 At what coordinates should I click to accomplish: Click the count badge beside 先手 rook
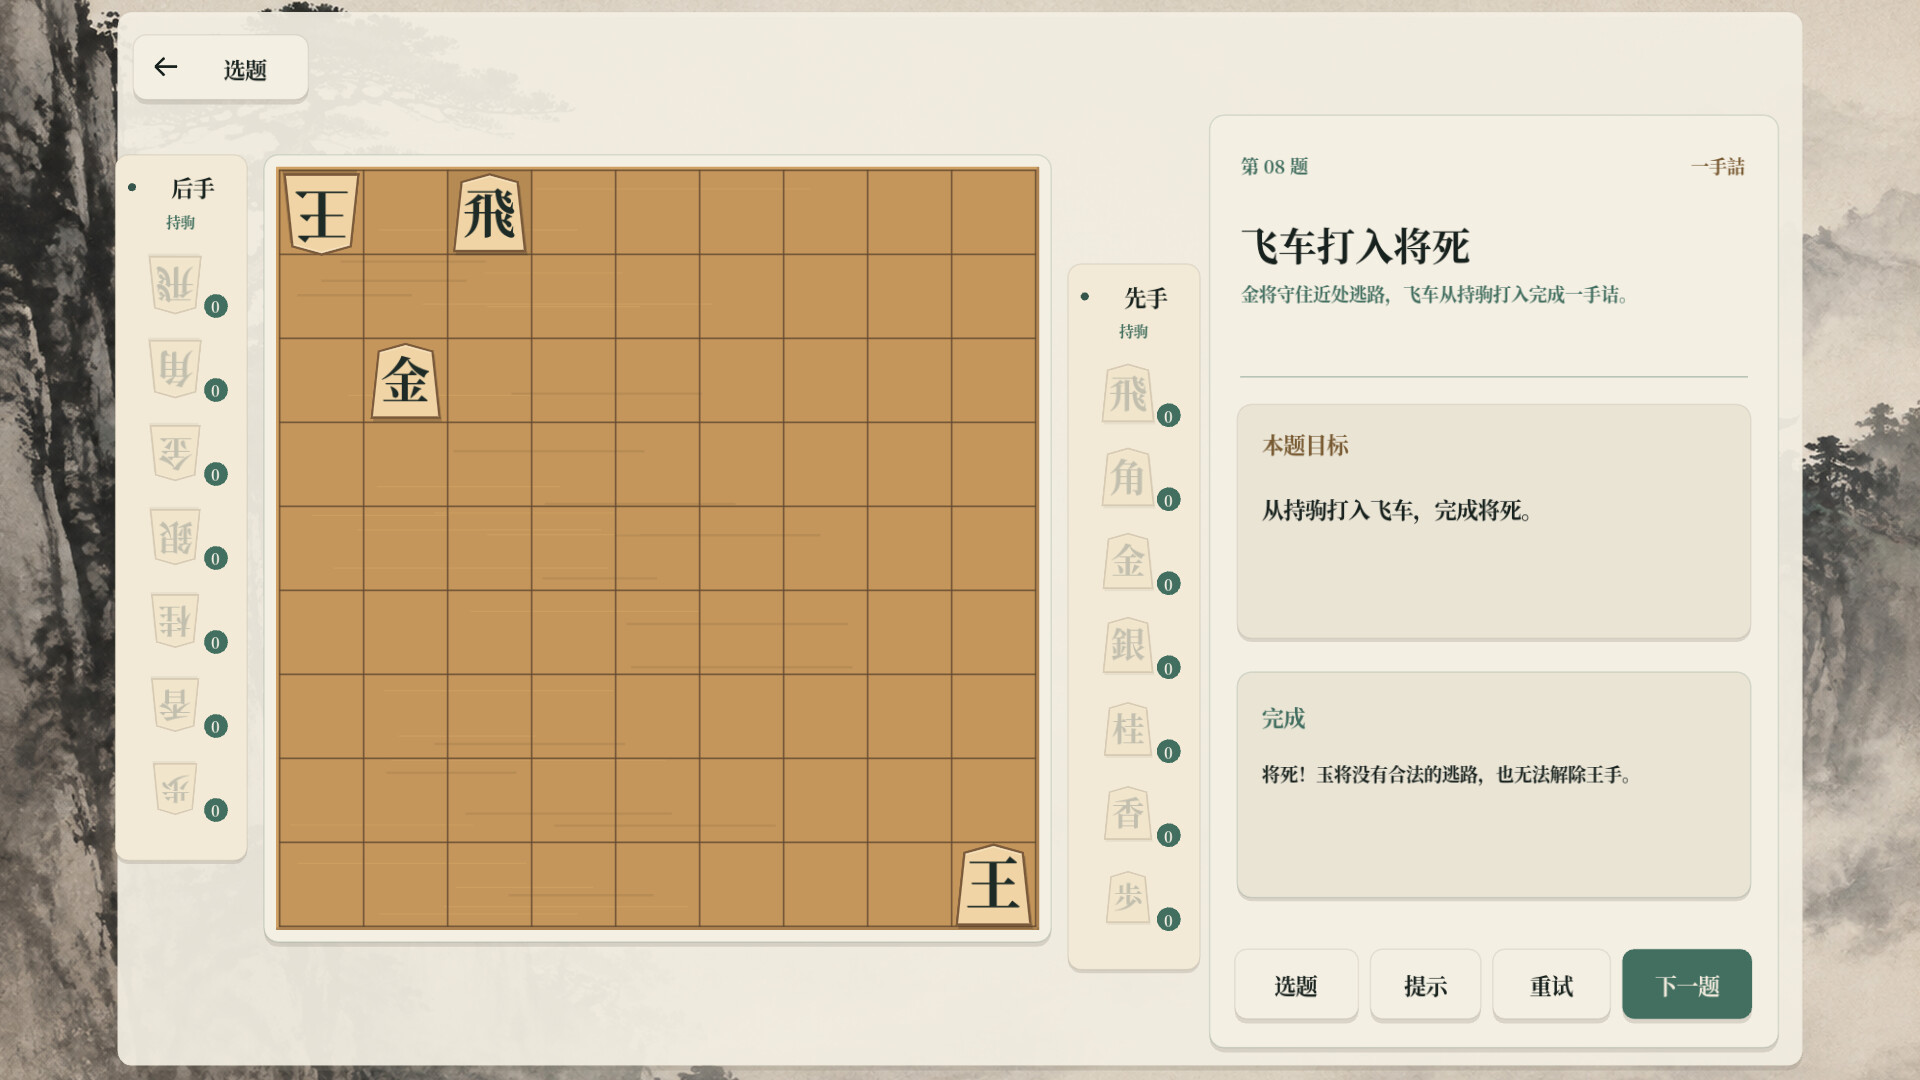pos(1168,416)
